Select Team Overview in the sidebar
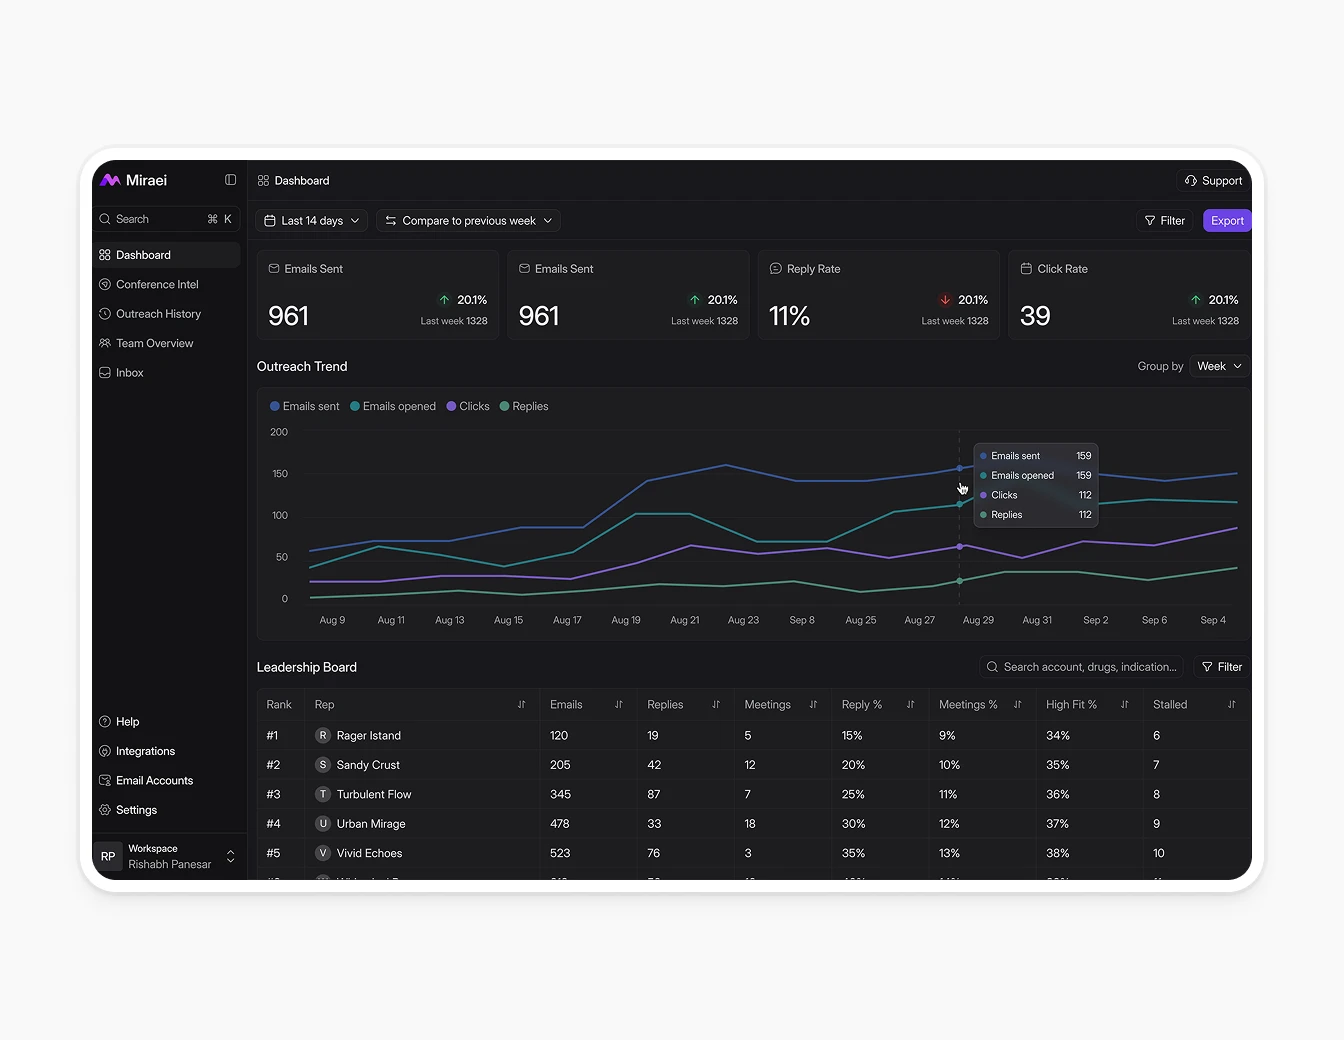Screen dimensions: 1344x1040 tap(154, 343)
